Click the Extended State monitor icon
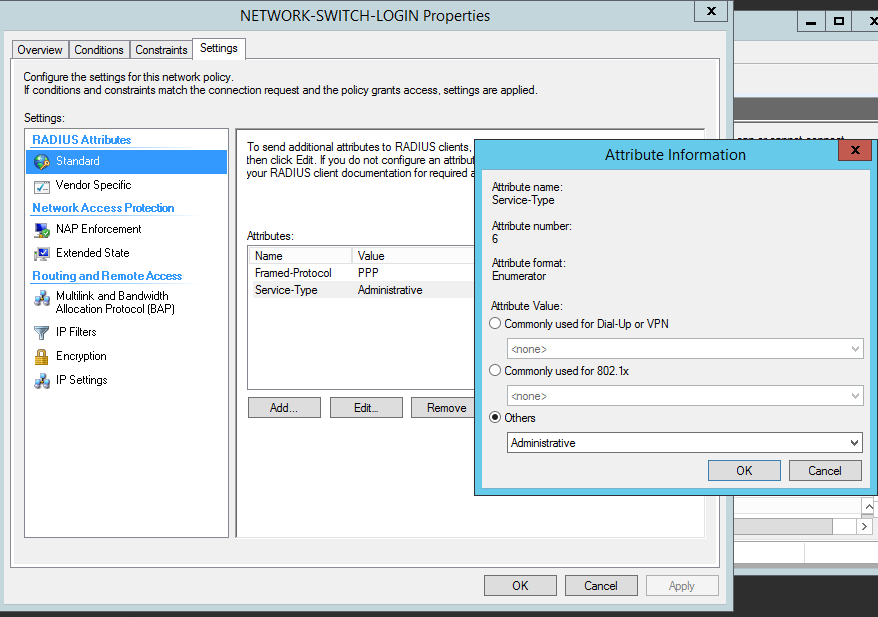 pyautogui.click(x=42, y=254)
